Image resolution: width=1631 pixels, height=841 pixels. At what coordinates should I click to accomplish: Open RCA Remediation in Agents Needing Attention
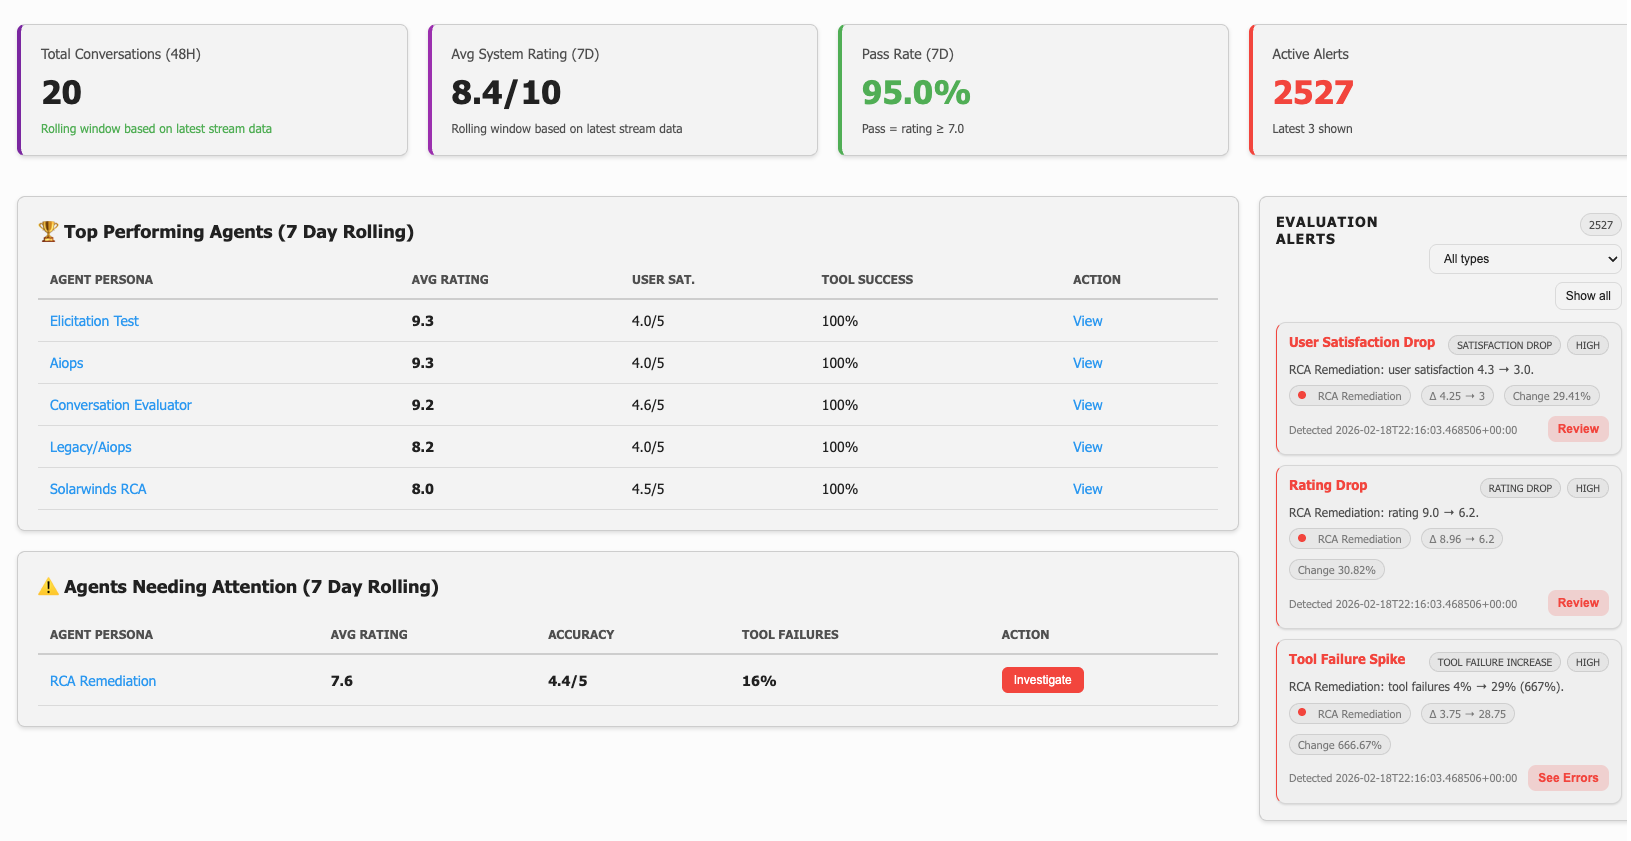pyautogui.click(x=103, y=681)
